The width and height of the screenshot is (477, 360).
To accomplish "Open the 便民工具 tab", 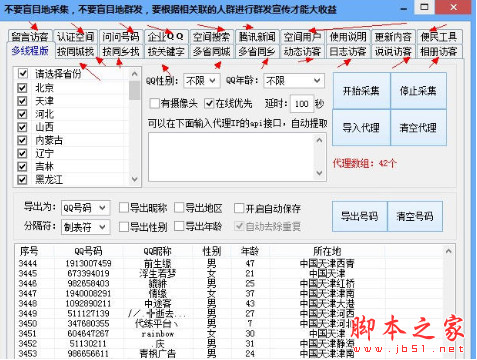I will (x=439, y=36).
